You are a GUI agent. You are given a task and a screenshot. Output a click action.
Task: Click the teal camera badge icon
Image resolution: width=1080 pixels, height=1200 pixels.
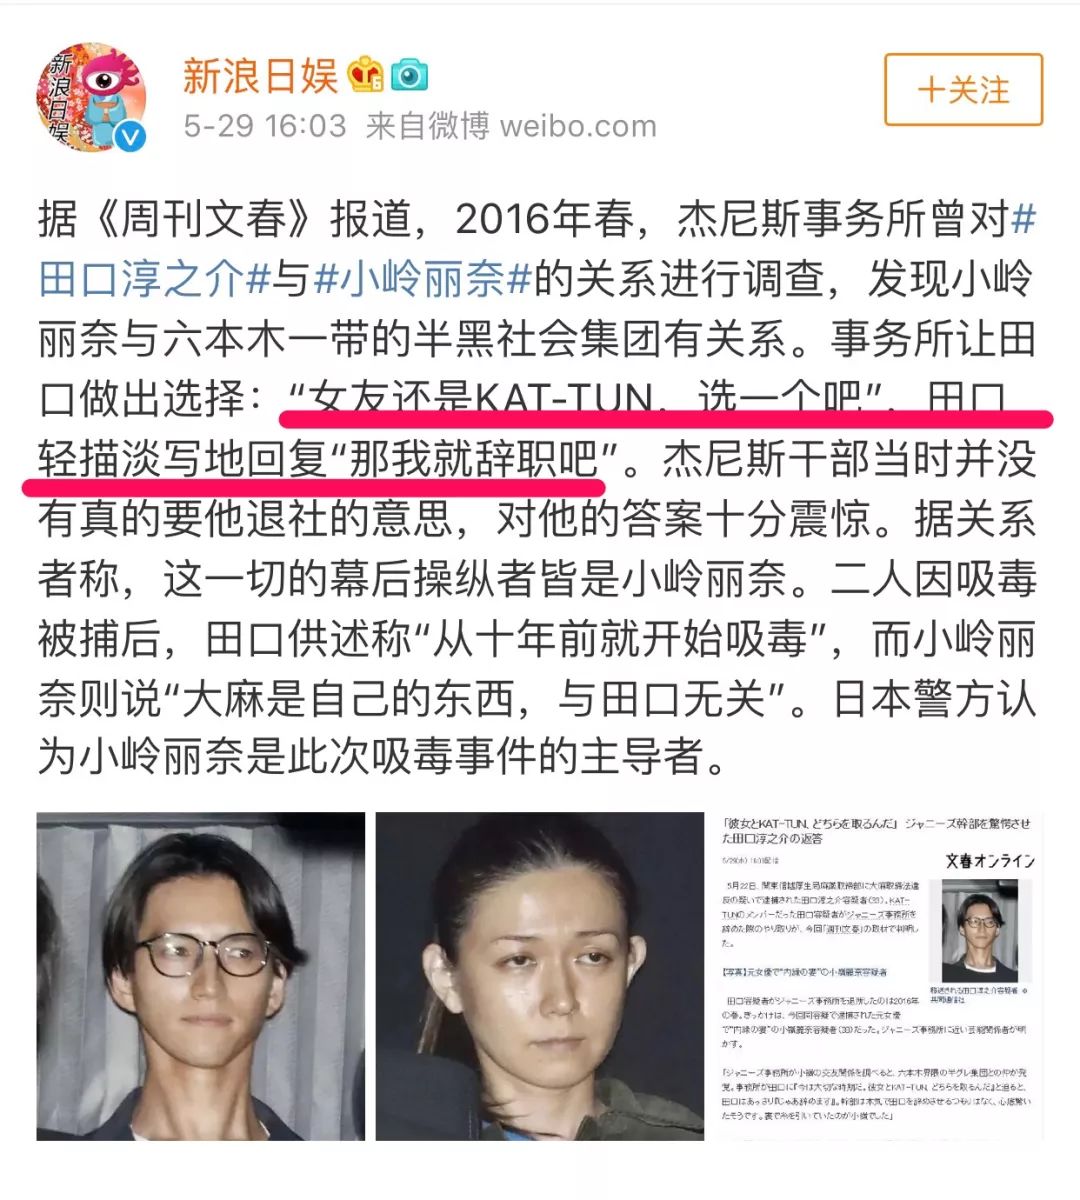410,75
